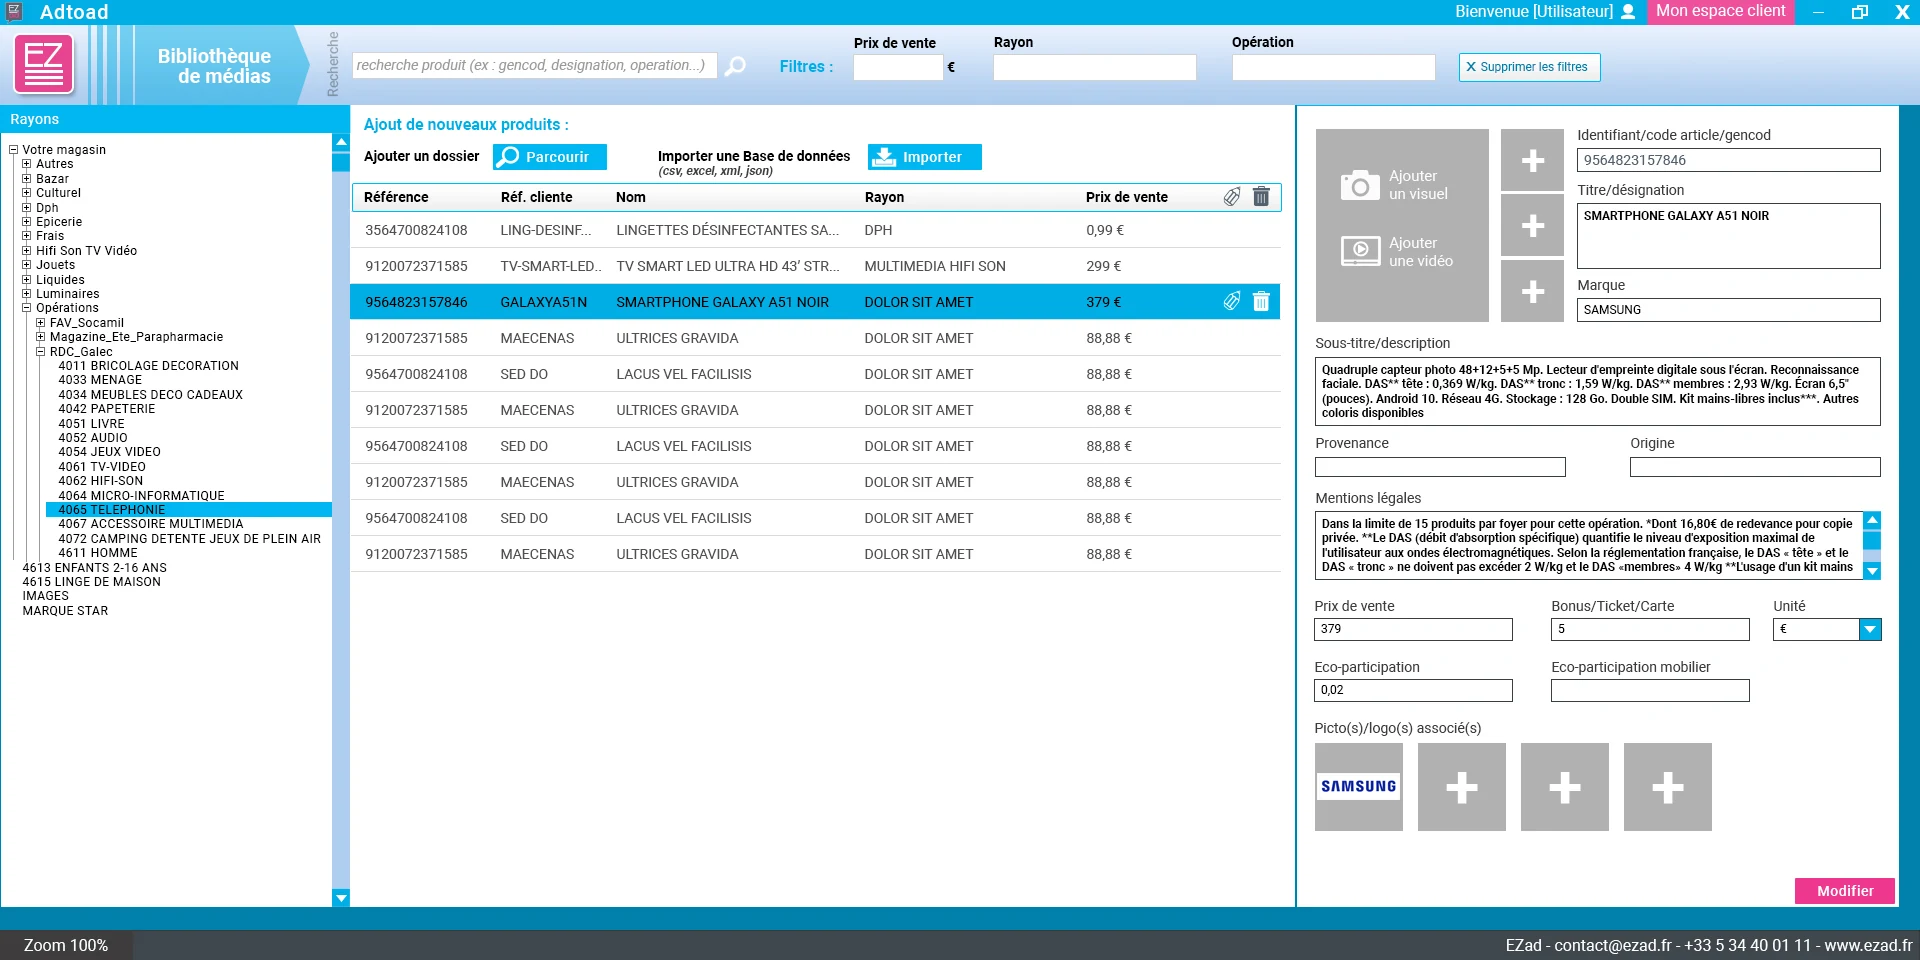Select 4065 TELEPHONIE in the tree
Image resolution: width=1920 pixels, height=960 pixels.
click(189, 510)
